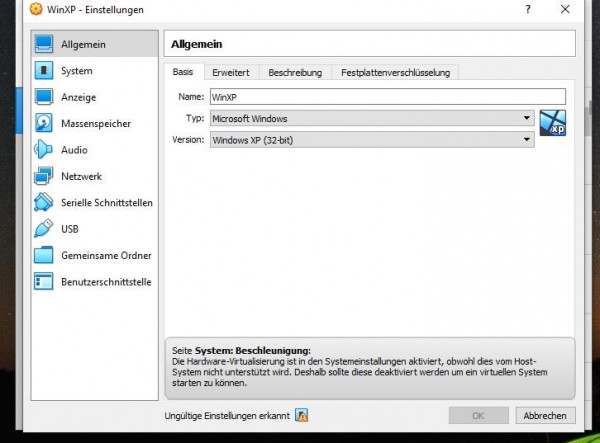Click the Abbrechen button
The image size is (600, 443).
click(x=545, y=415)
